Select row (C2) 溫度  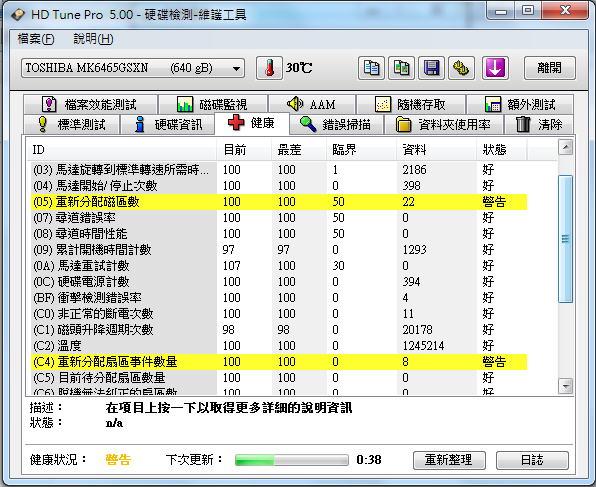279,346
